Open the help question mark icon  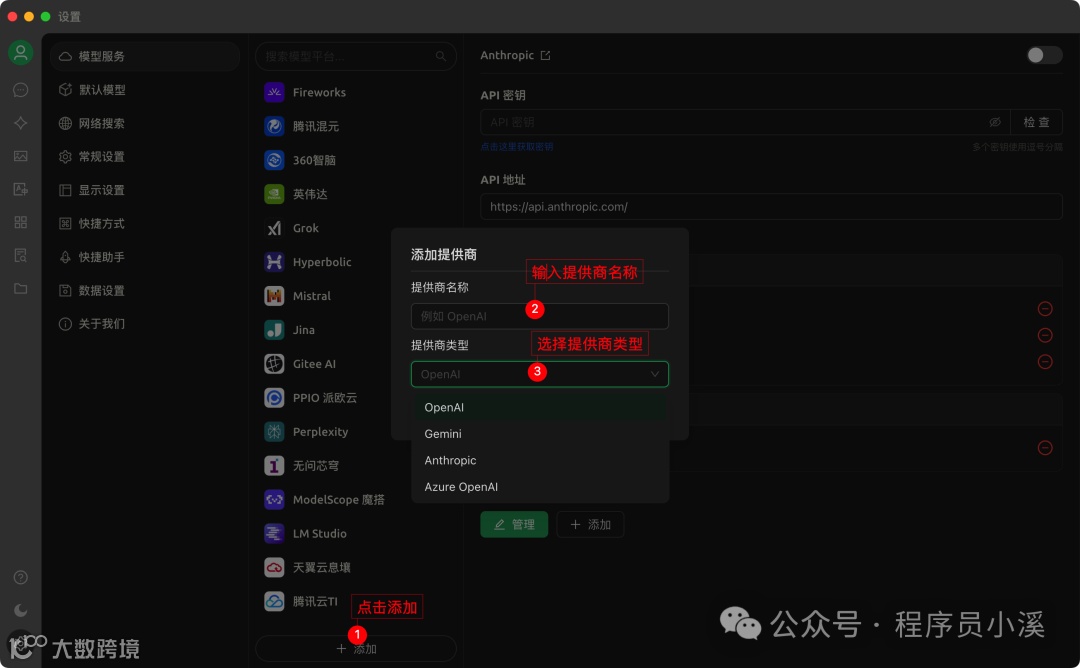click(x=21, y=577)
